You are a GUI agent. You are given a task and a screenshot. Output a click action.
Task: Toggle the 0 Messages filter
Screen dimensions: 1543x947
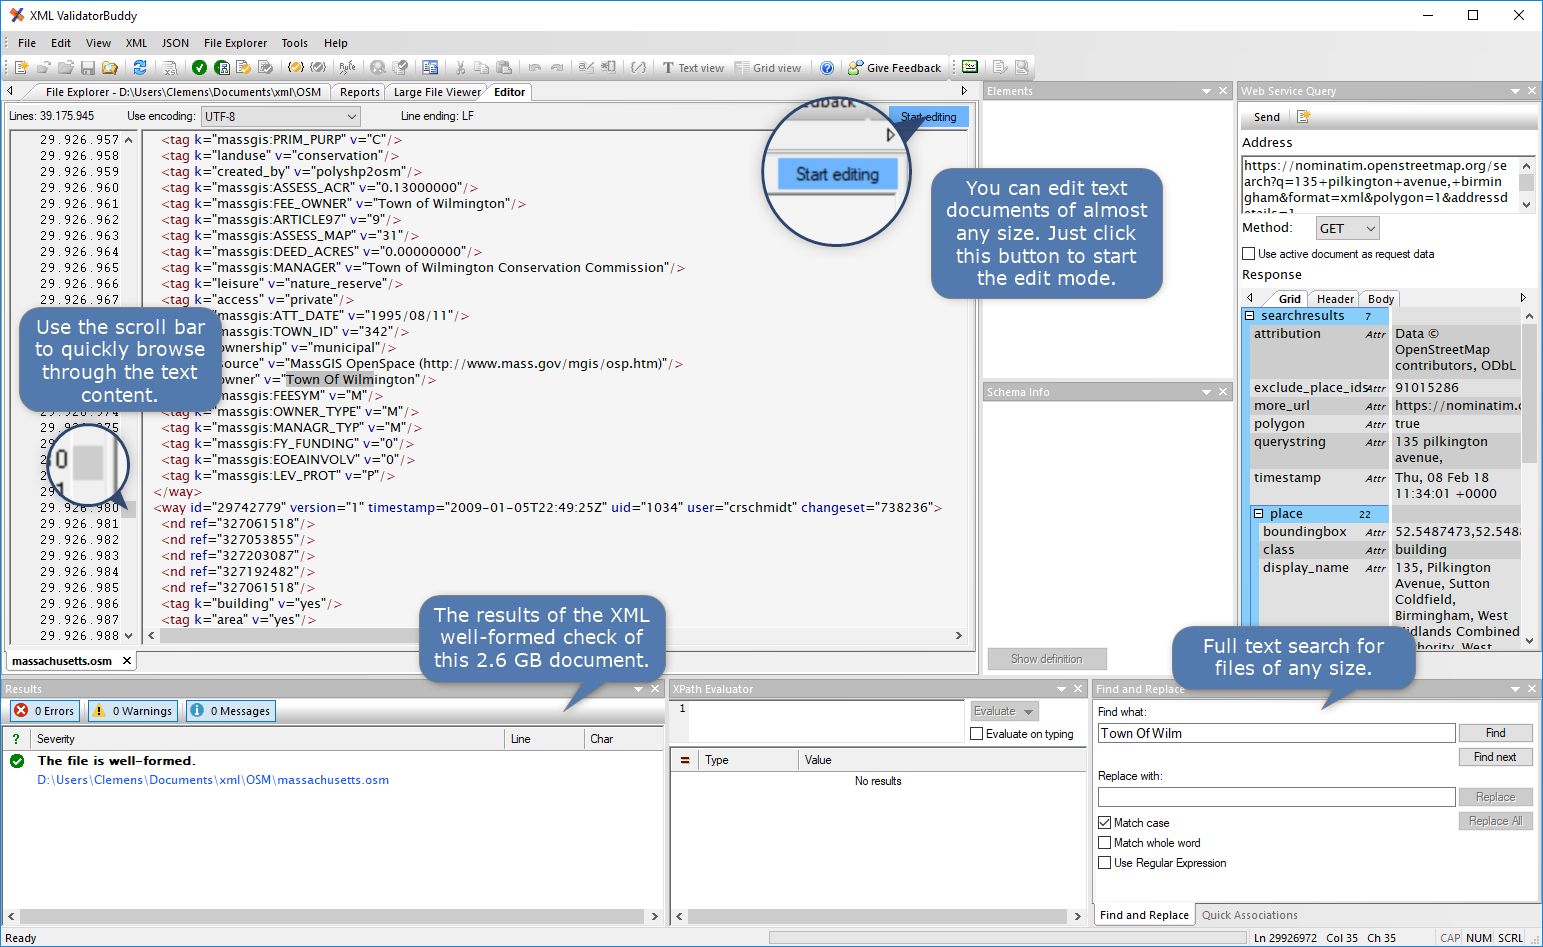231,711
